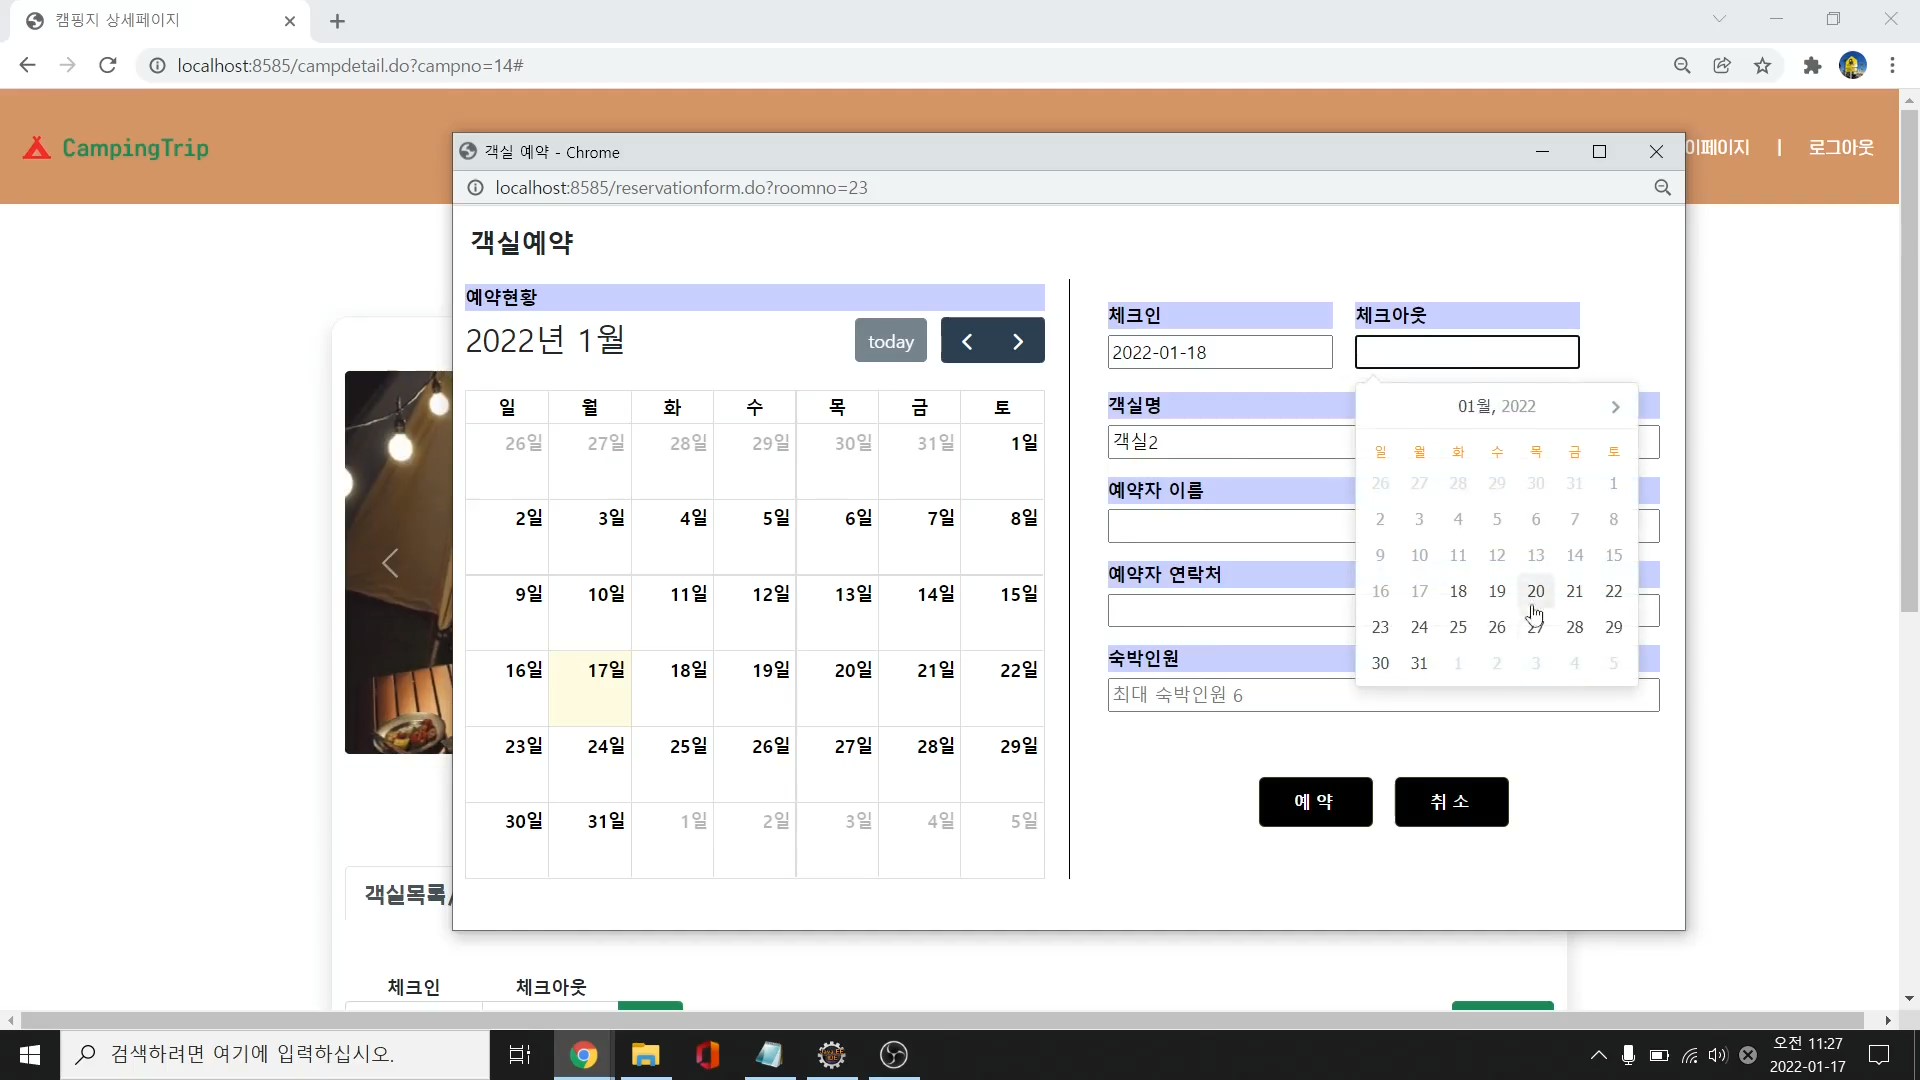1920x1080 pixels.
Task: Bookmark page with star icon
Action: (x=1762, y=65)
